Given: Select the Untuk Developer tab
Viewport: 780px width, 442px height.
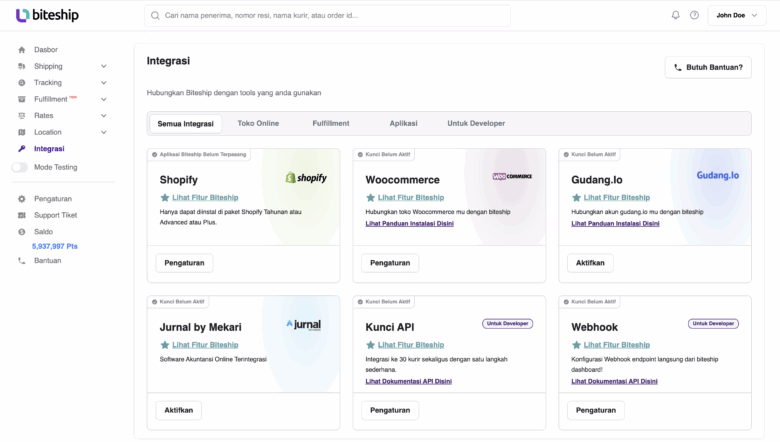Looking at the screenshot, I should pyautogui.click(x=476, y=123).
